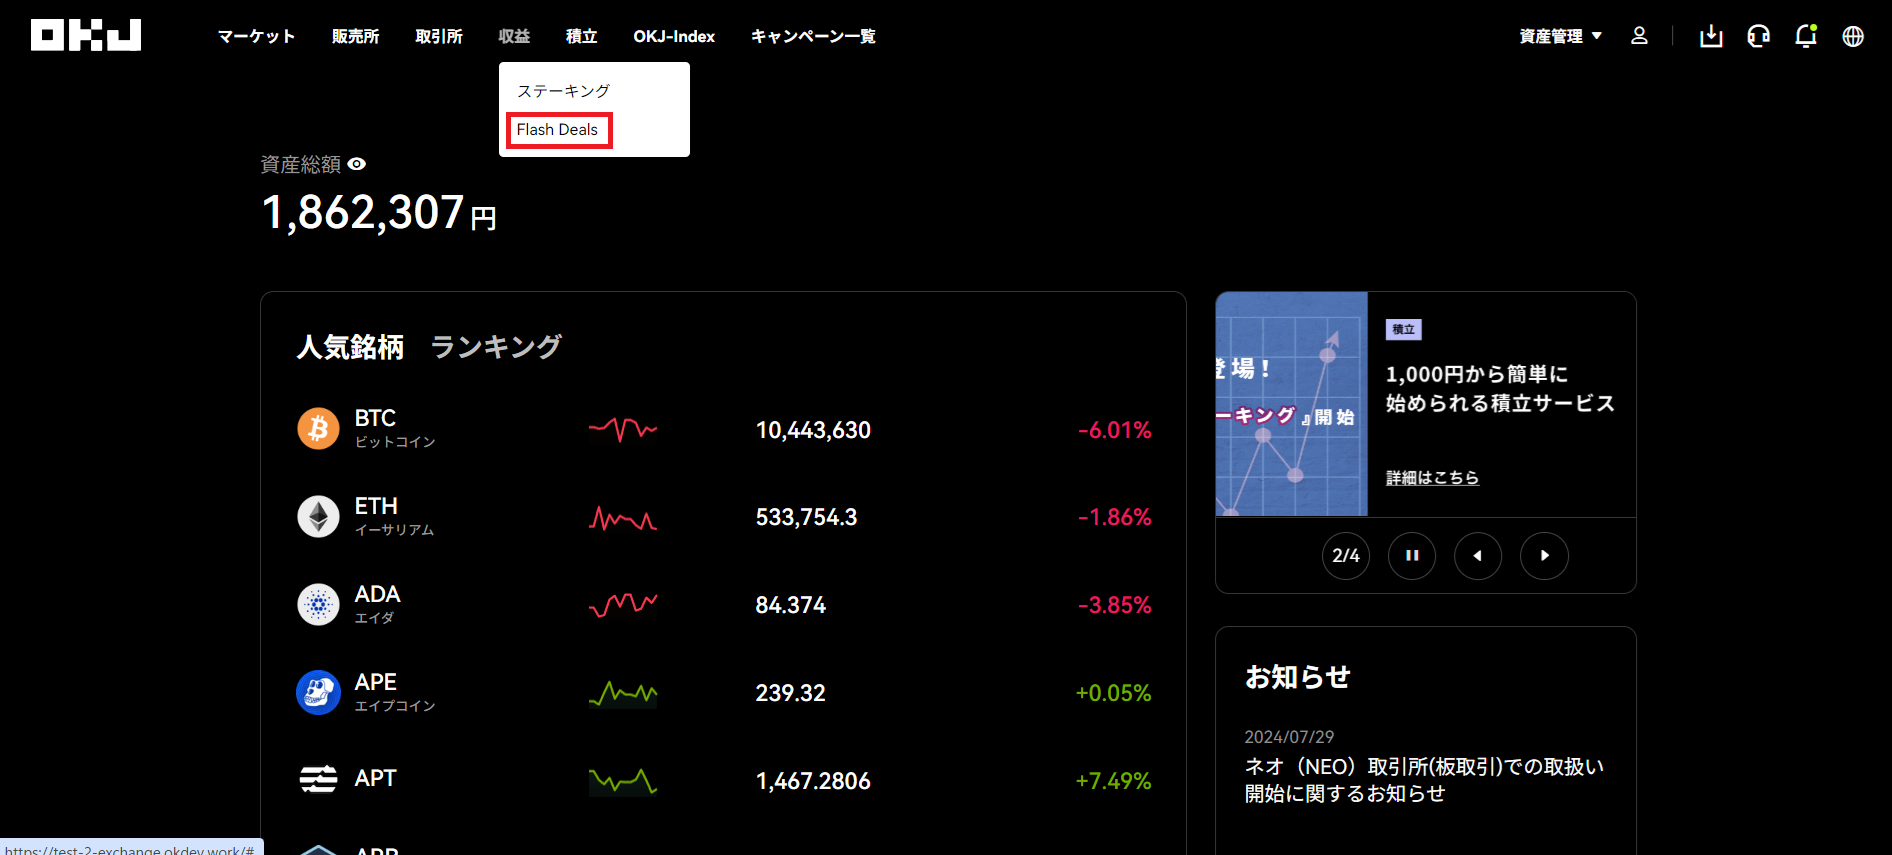Click the 2/4 slide counter
This screenshot has width=1892, height=855.
tap(1346, 555)
